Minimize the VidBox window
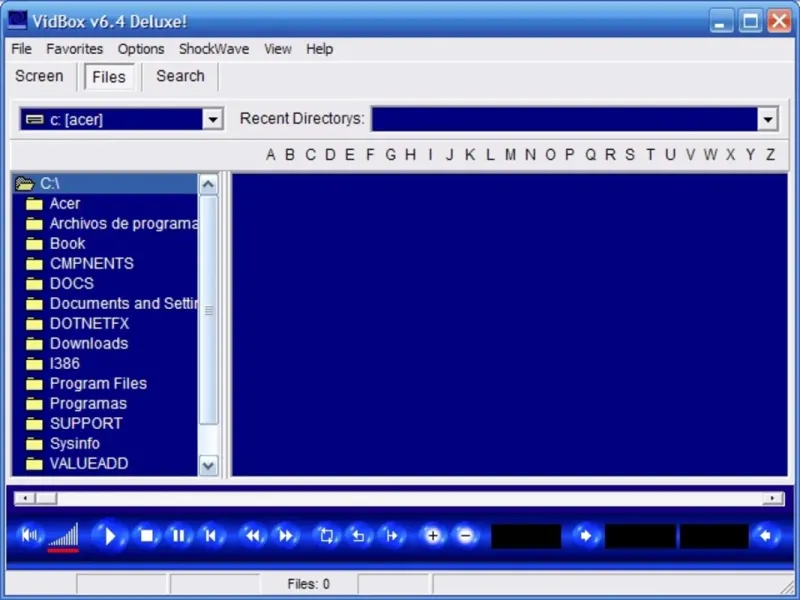The image size is (800, 600). click(x=720, y=21)
